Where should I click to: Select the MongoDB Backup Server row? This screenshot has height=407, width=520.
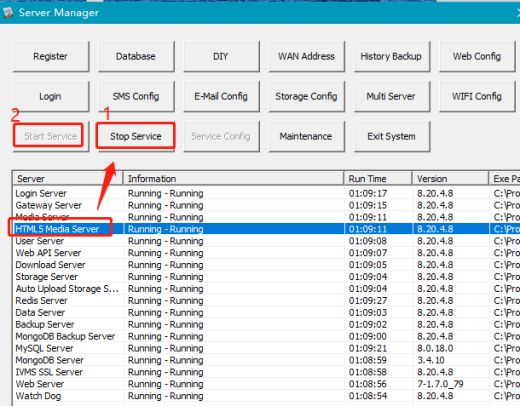point(267,336)
